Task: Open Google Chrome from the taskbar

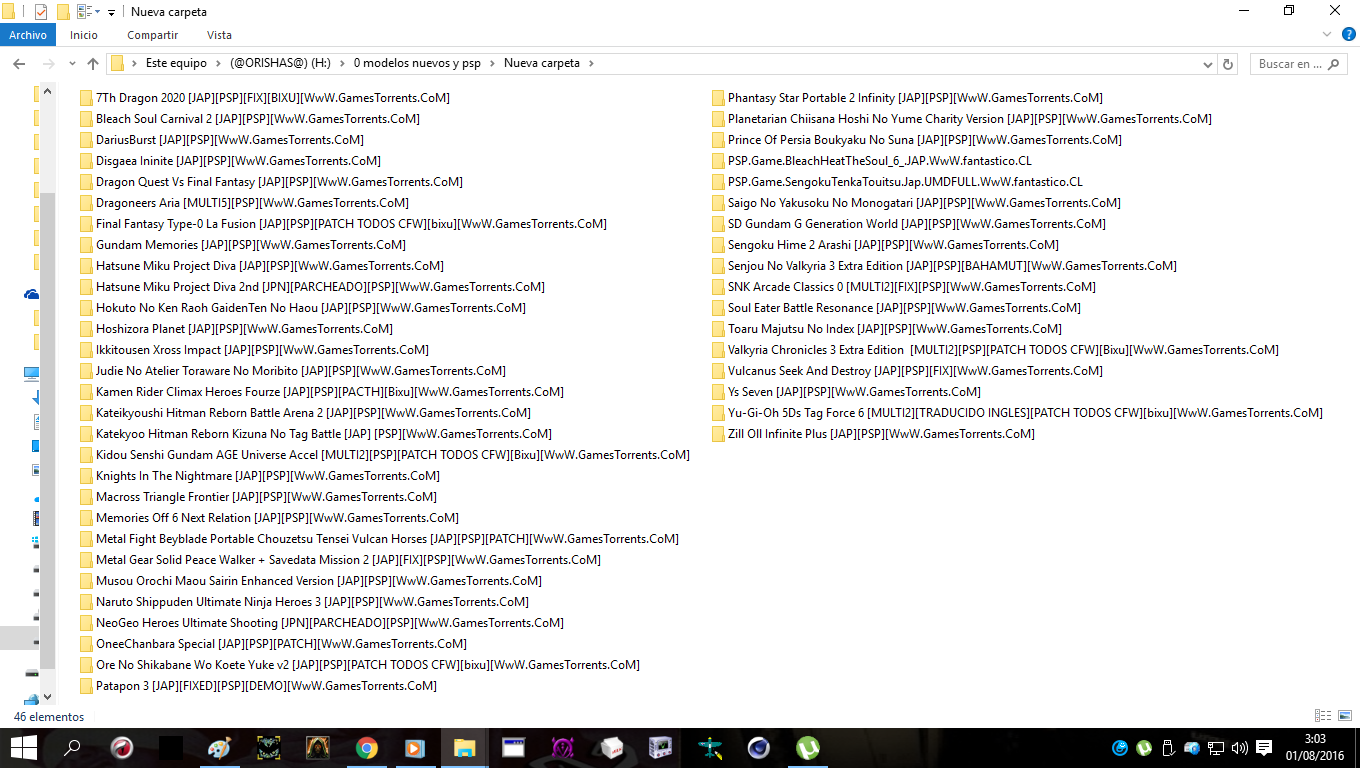Action: click(366, 748)
